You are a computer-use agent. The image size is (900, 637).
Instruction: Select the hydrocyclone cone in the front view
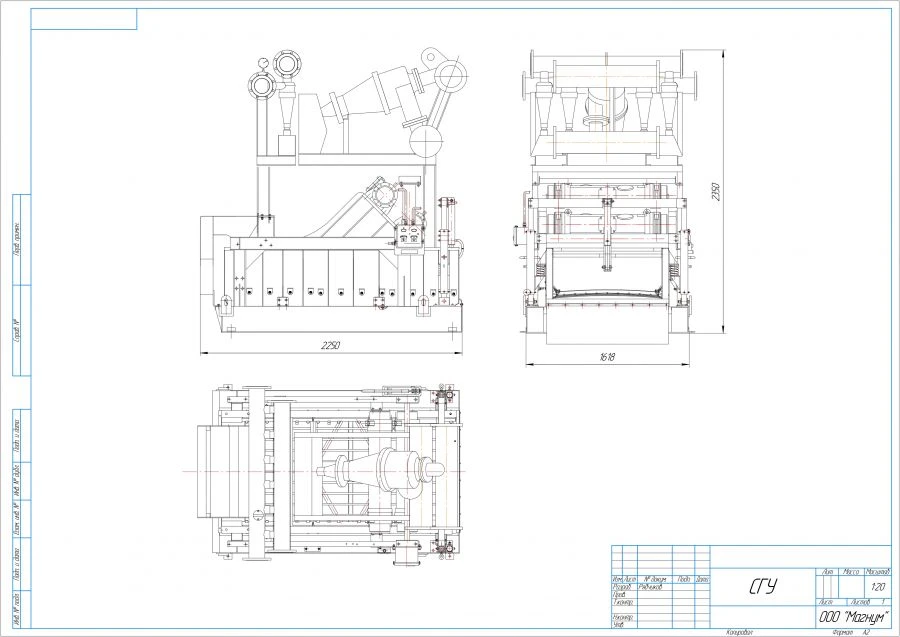click(288, 112)
